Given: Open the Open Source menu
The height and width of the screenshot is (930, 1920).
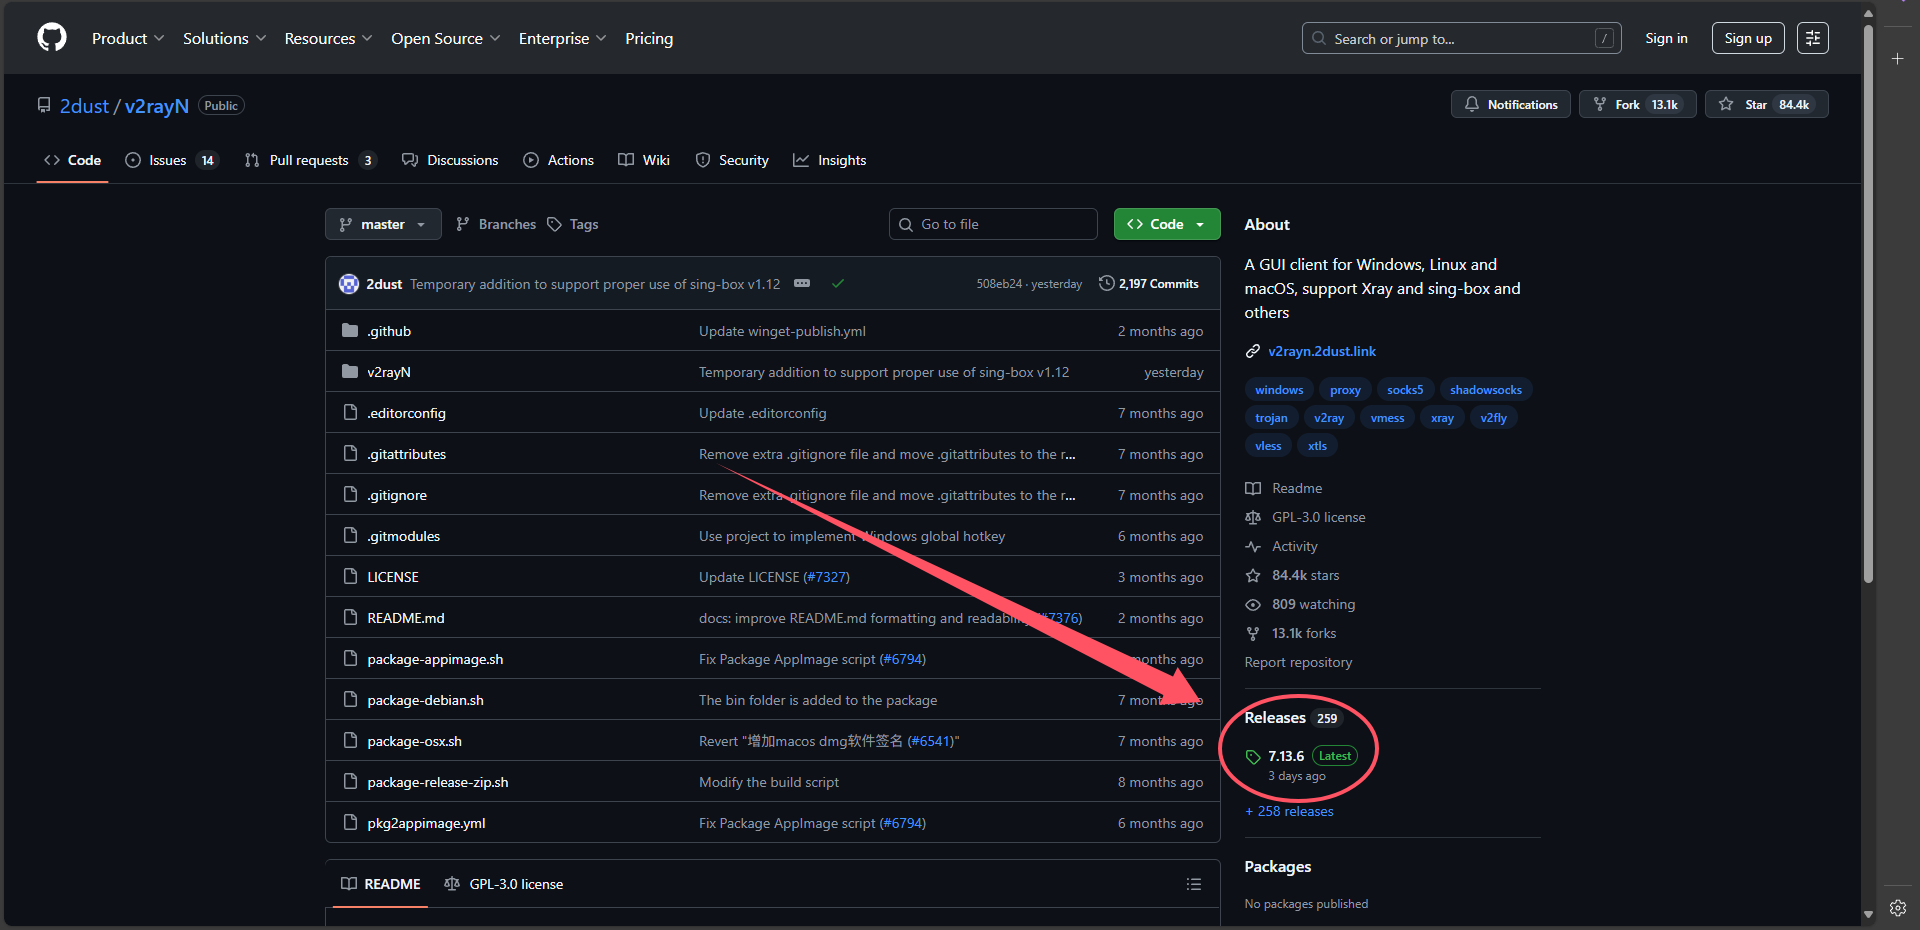Looking at the screenshot, I should tap(446, 38).
